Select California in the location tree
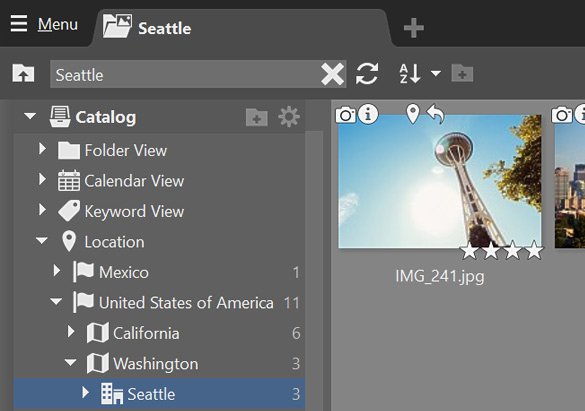585x411 pixels. click(x=146, y=333)
